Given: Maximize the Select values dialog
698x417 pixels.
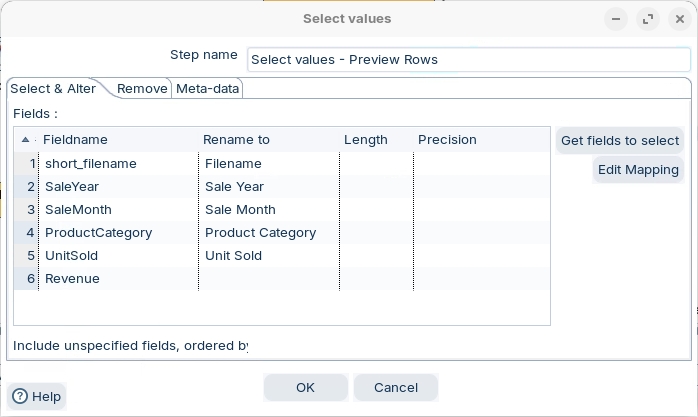Looking at the screenshot, I should click(648, 19).
